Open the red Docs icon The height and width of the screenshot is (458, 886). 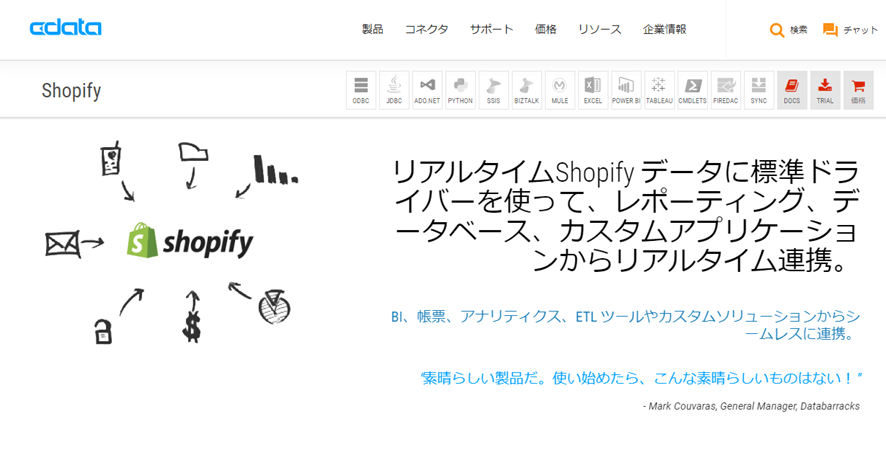(792, 90)
